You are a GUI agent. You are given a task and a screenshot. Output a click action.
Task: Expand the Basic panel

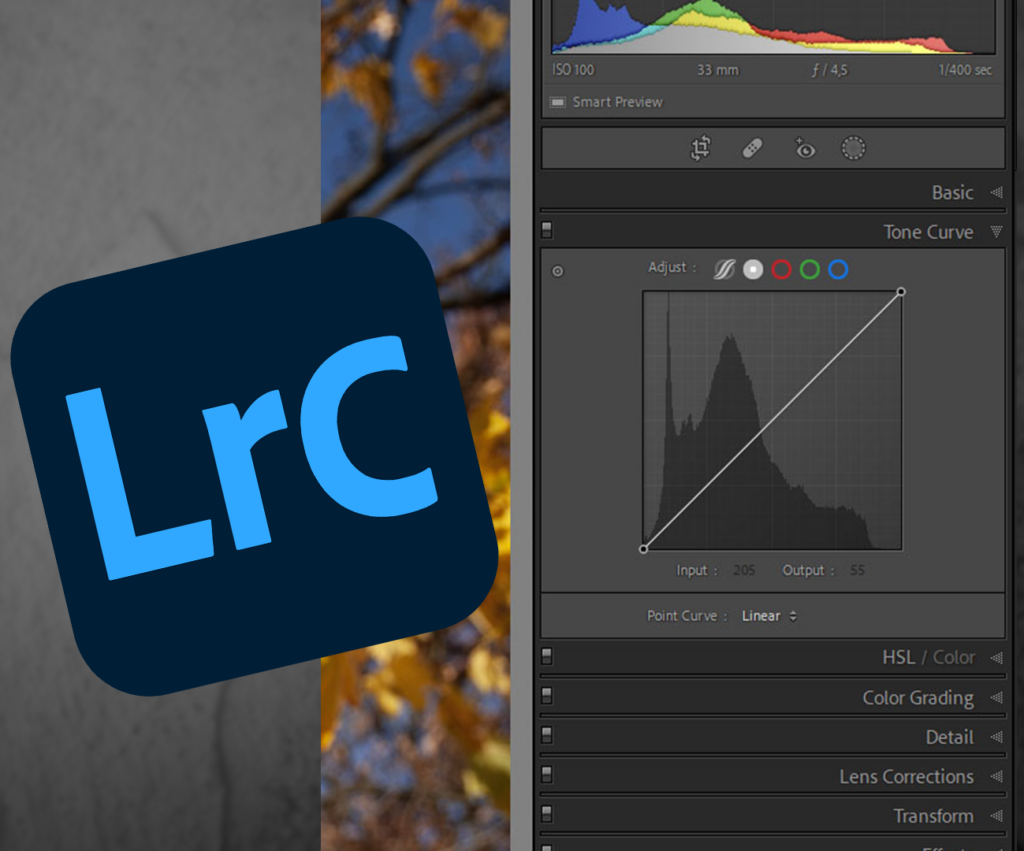tap(951, 192)
